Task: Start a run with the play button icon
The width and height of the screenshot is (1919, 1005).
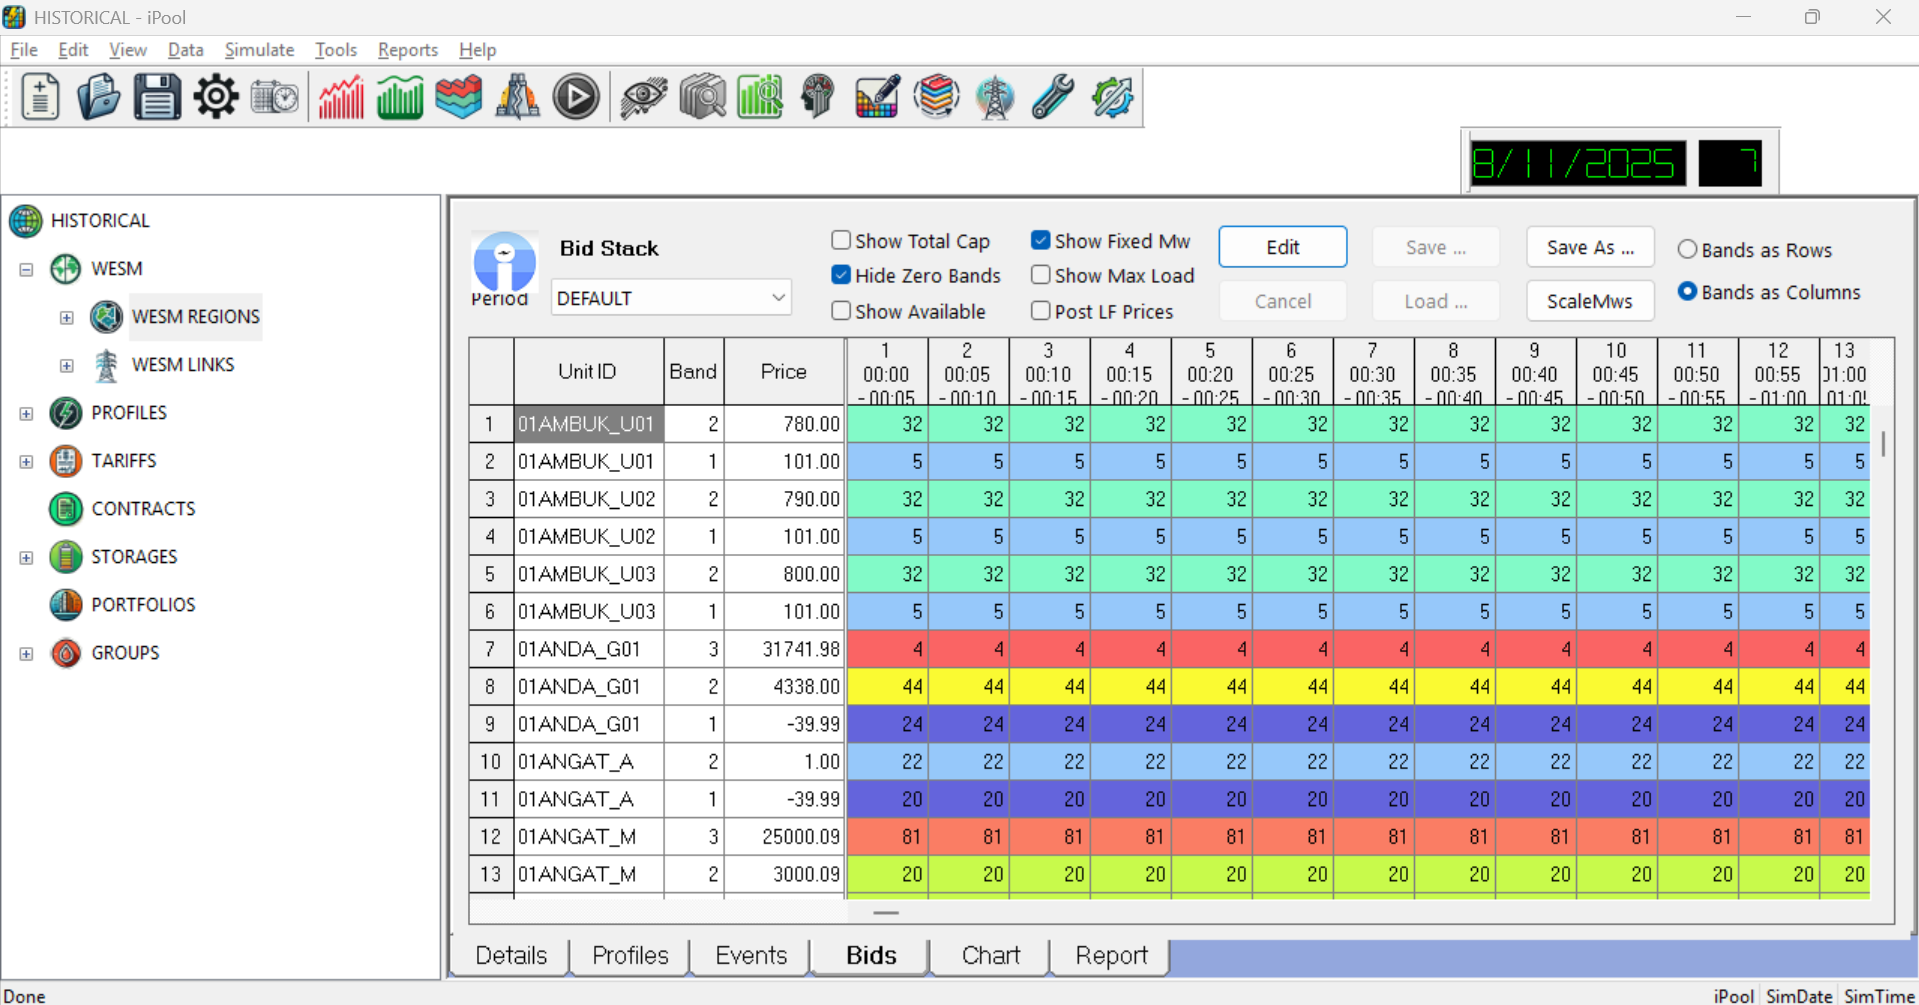Action: (575, 96)
